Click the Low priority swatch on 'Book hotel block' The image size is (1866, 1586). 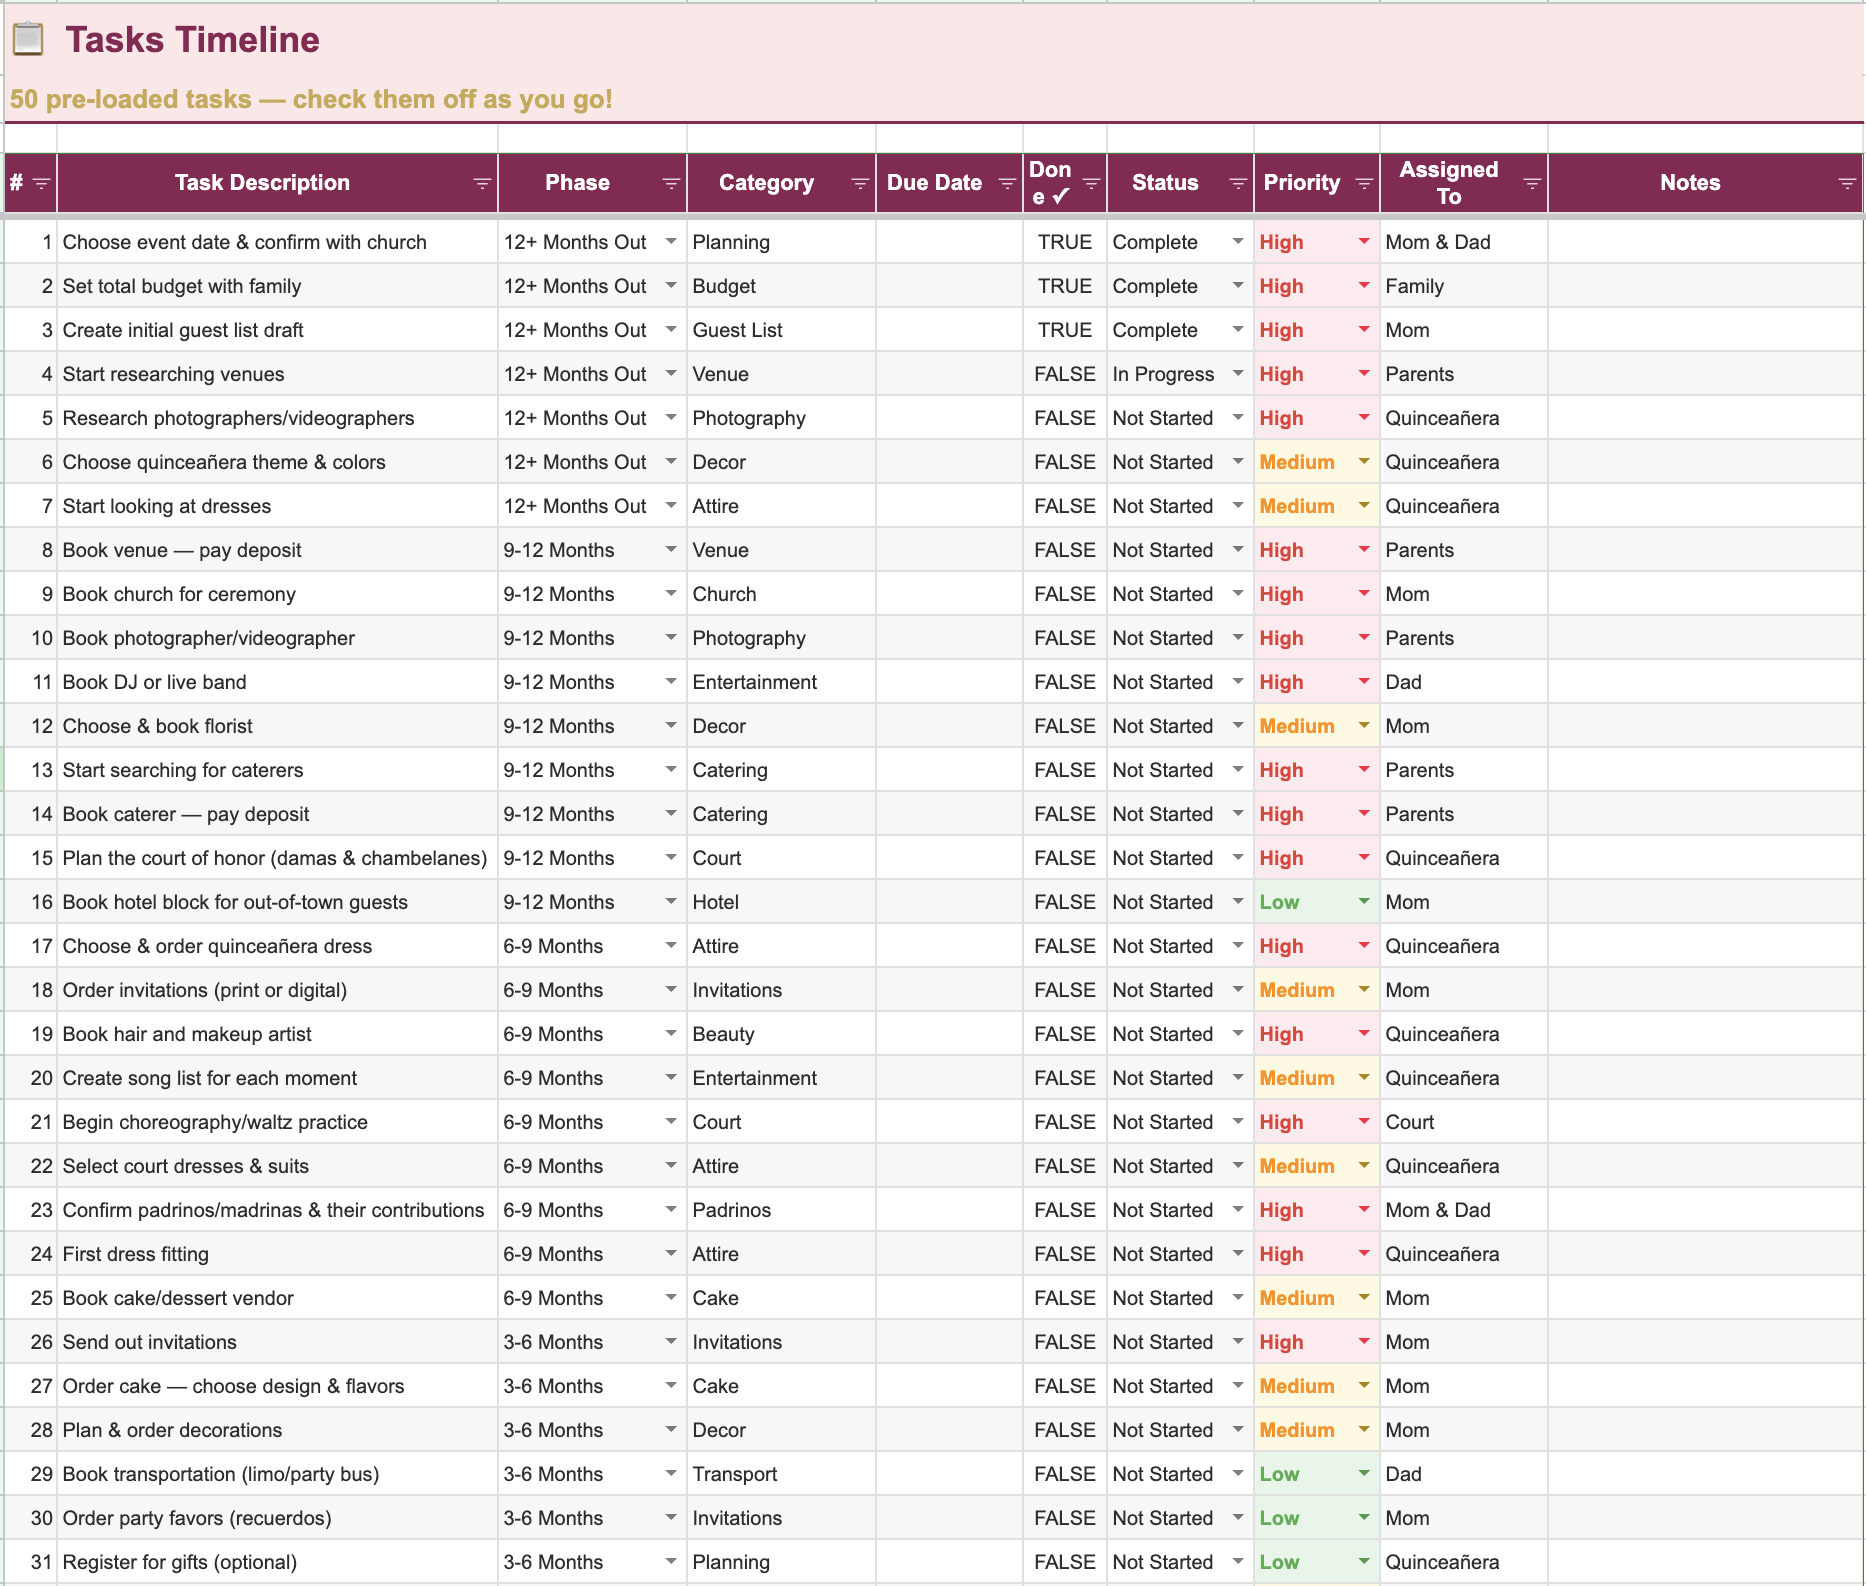click(x=1281, y=901)
